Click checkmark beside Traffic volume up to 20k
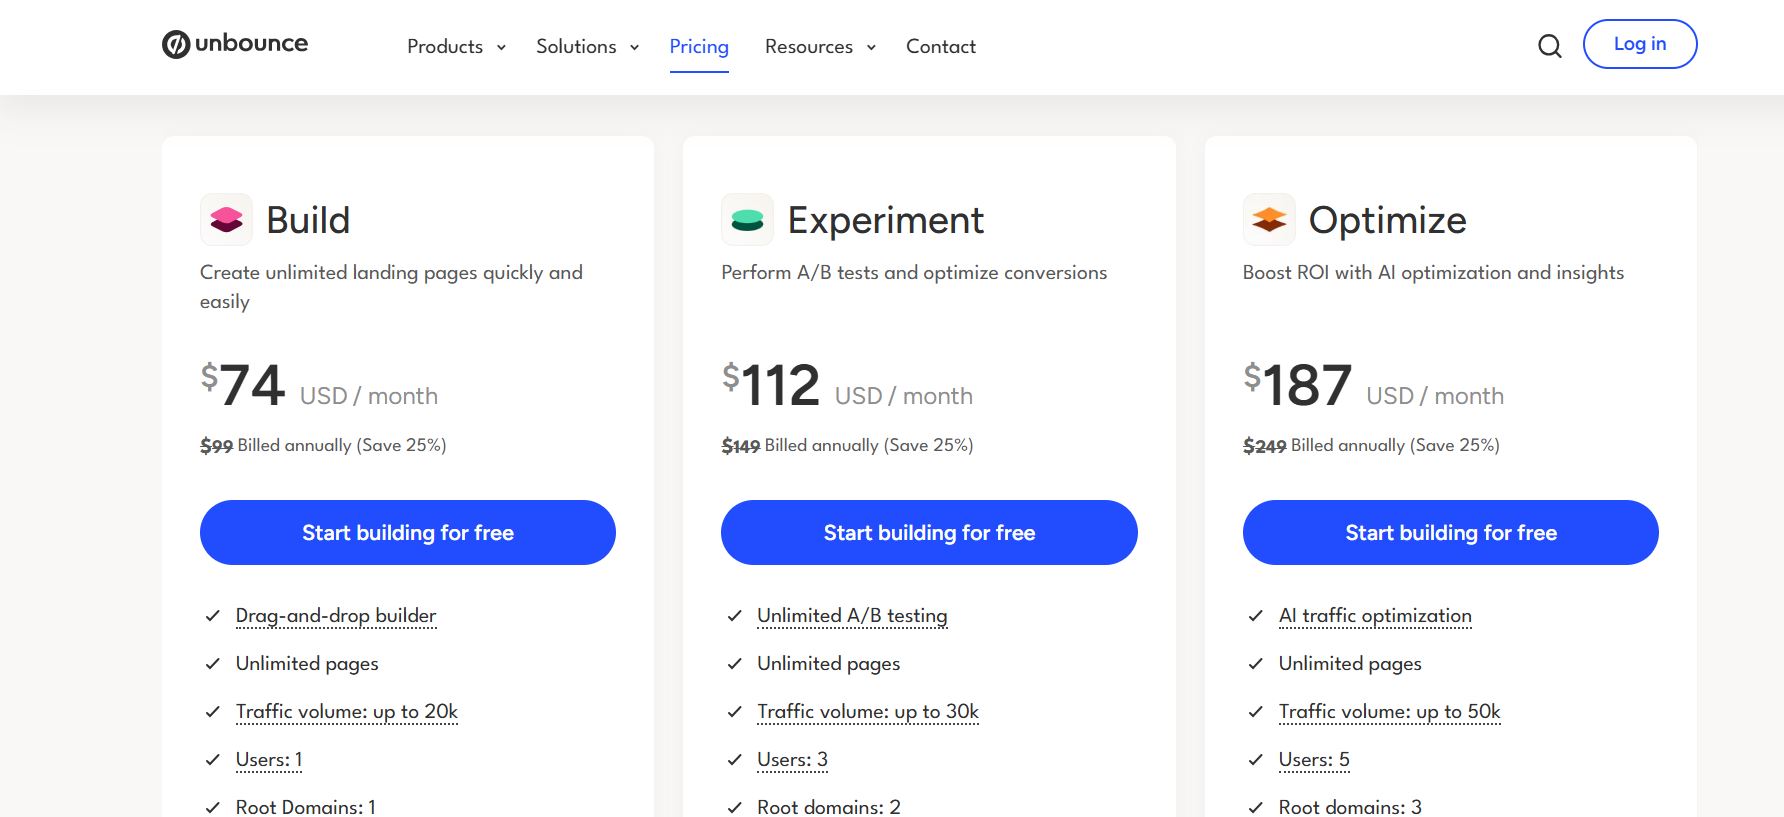 (x=212, y=712)
